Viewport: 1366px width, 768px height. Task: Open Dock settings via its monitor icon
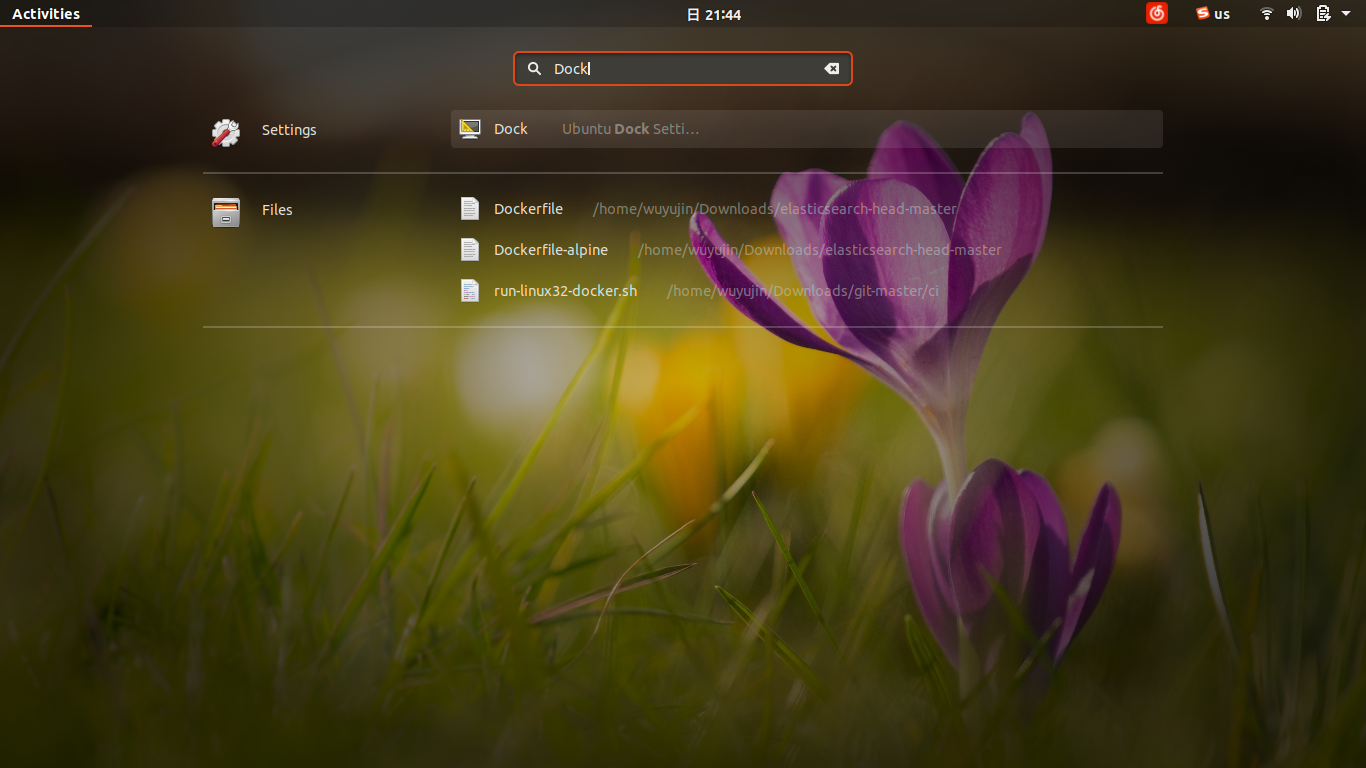coord(470,128)
